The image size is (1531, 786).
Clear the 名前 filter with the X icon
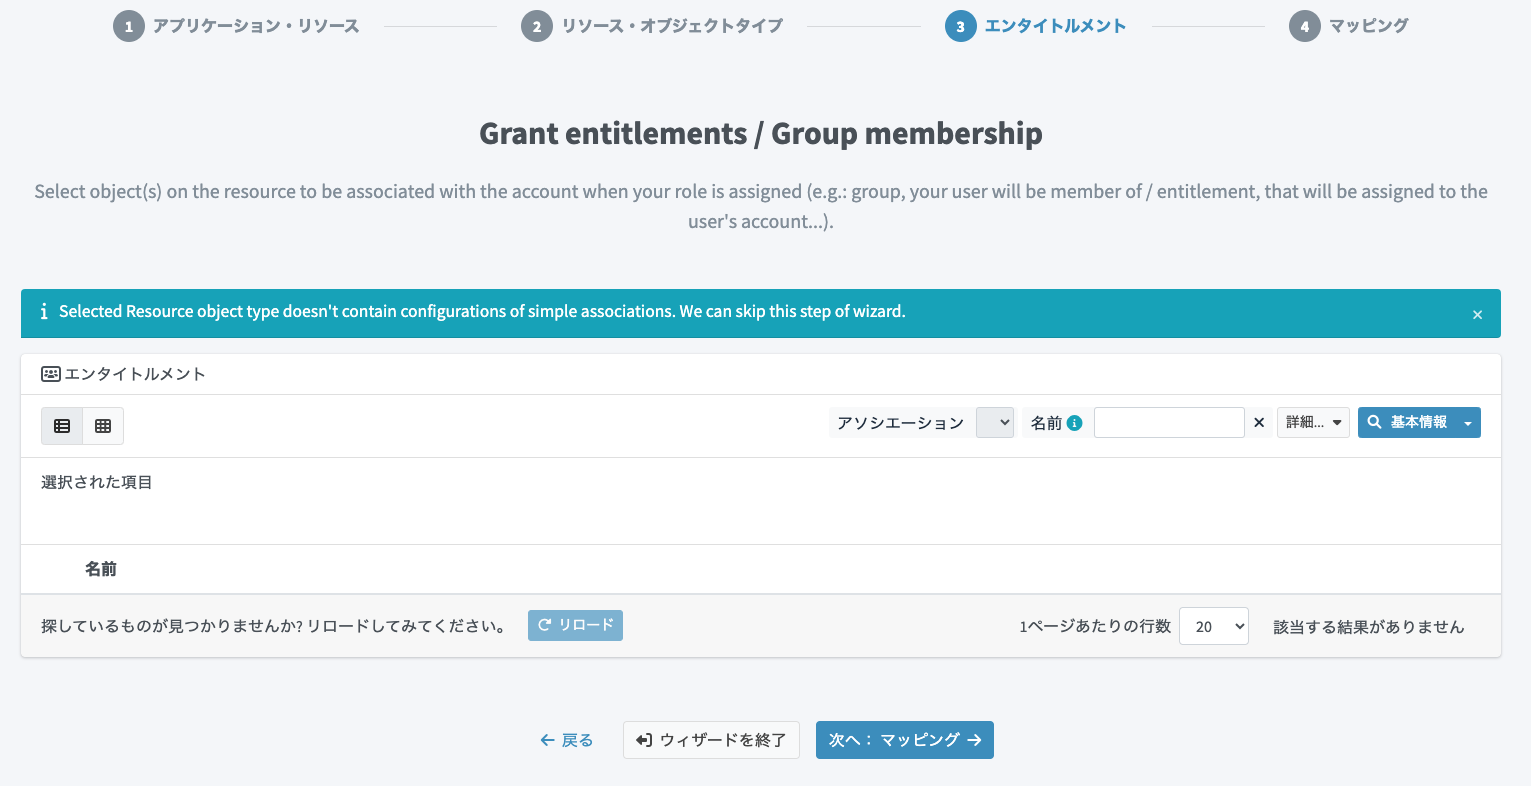coord(1259,423)
